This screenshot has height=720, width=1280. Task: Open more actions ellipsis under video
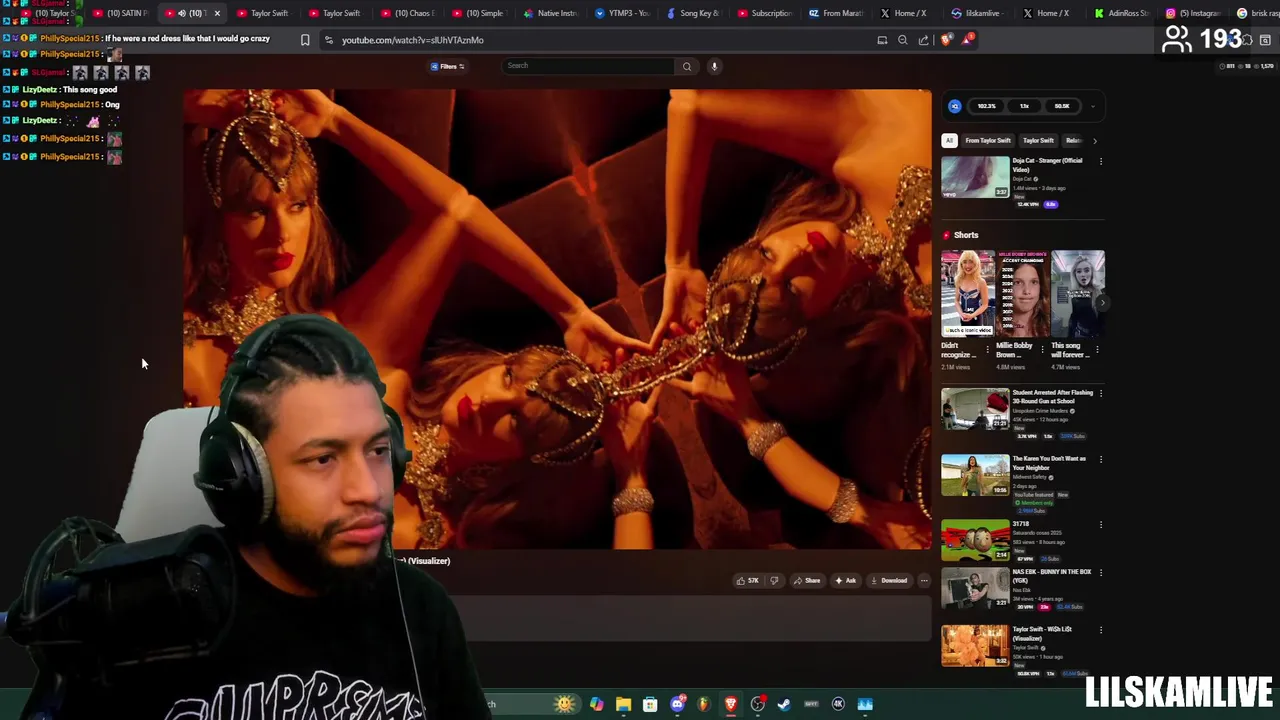coord(924,580)
